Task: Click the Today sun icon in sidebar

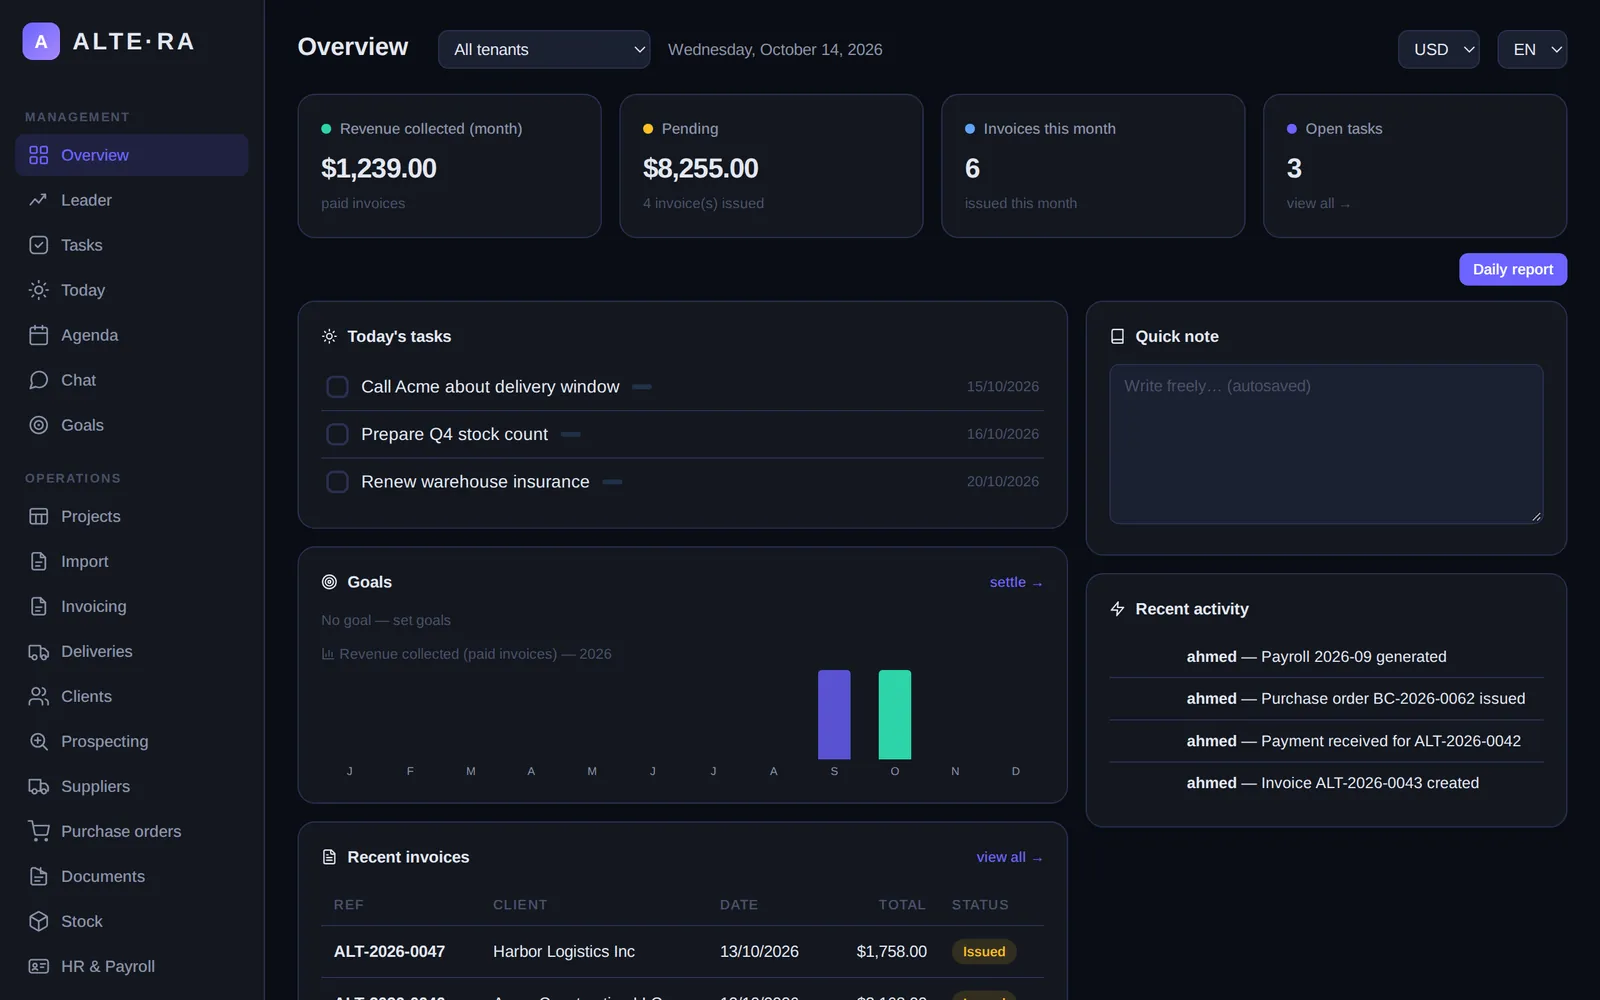Action: (38, 290)
